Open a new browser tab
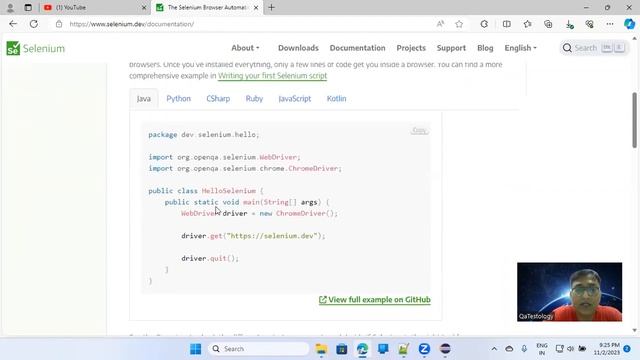 point(271,7)
